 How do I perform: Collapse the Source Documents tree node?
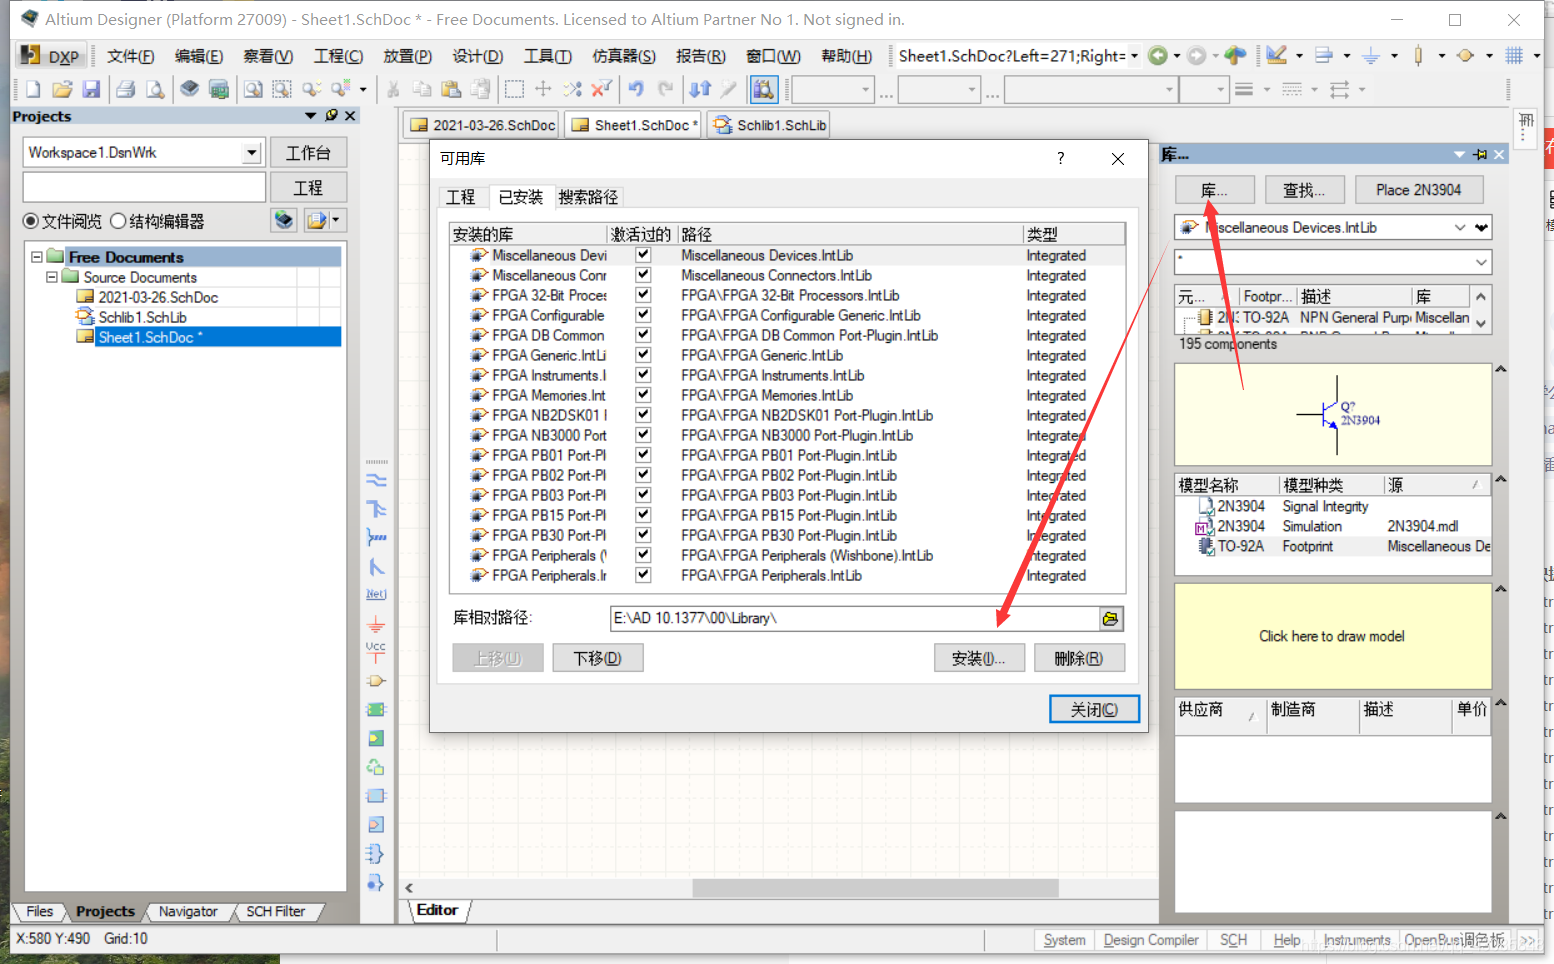[52, 277]
